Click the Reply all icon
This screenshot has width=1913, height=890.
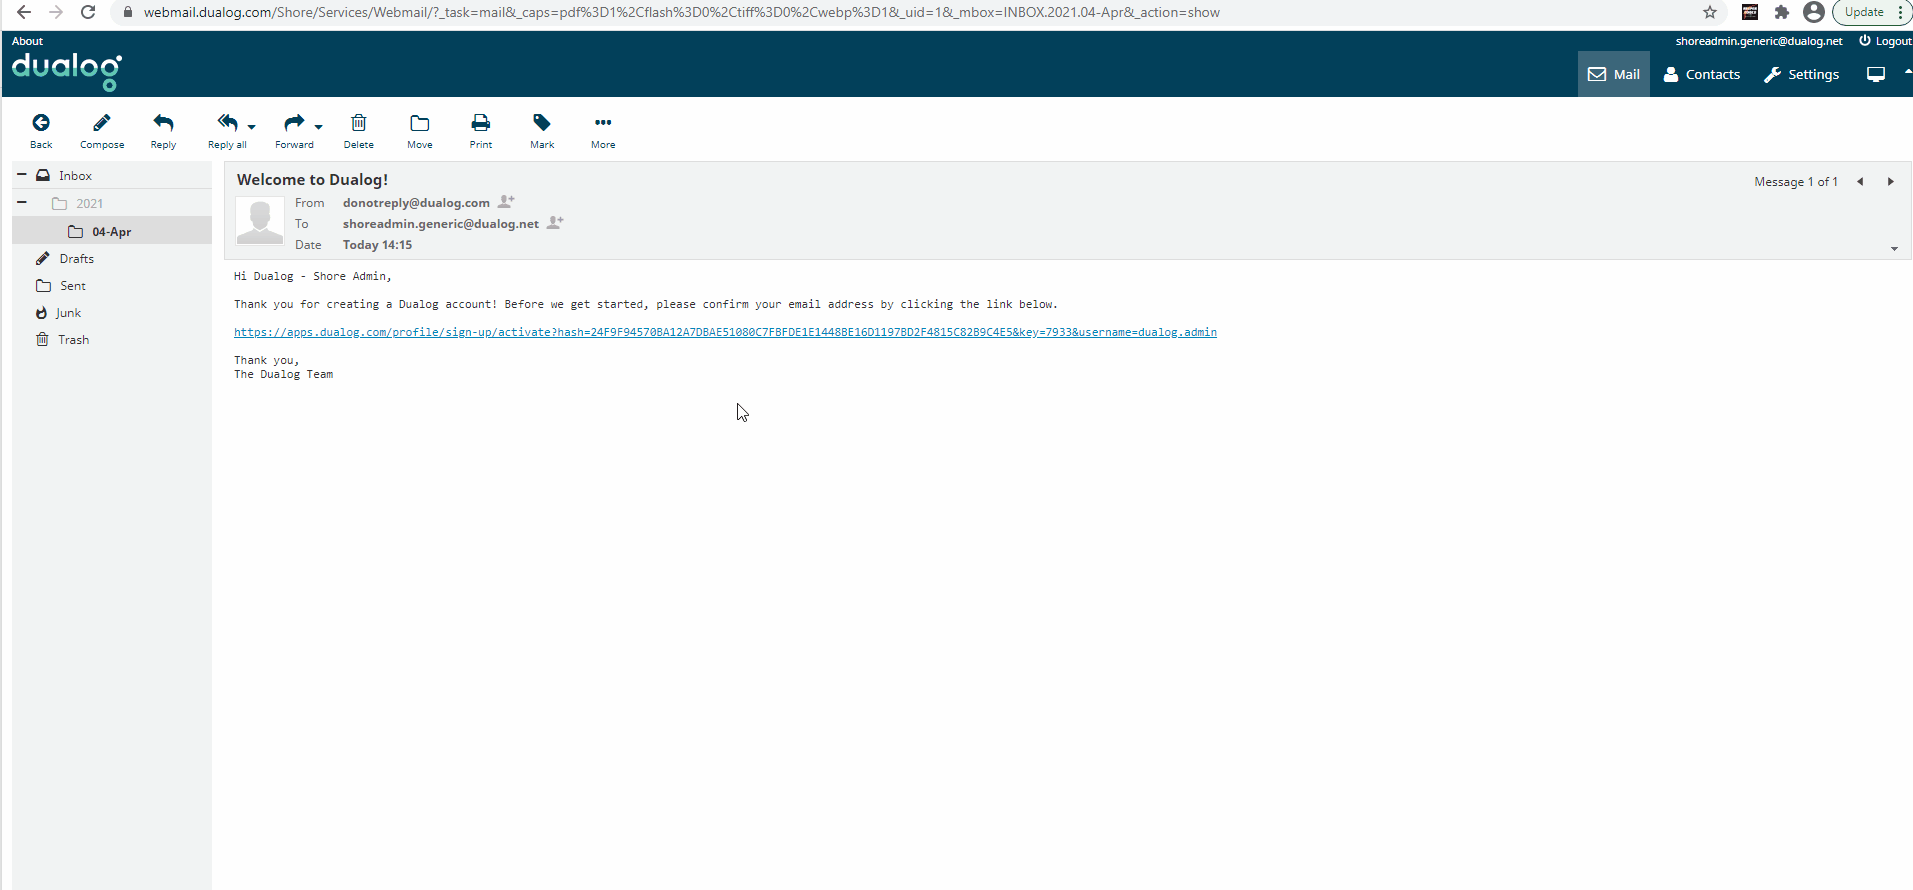click(227, 131)
